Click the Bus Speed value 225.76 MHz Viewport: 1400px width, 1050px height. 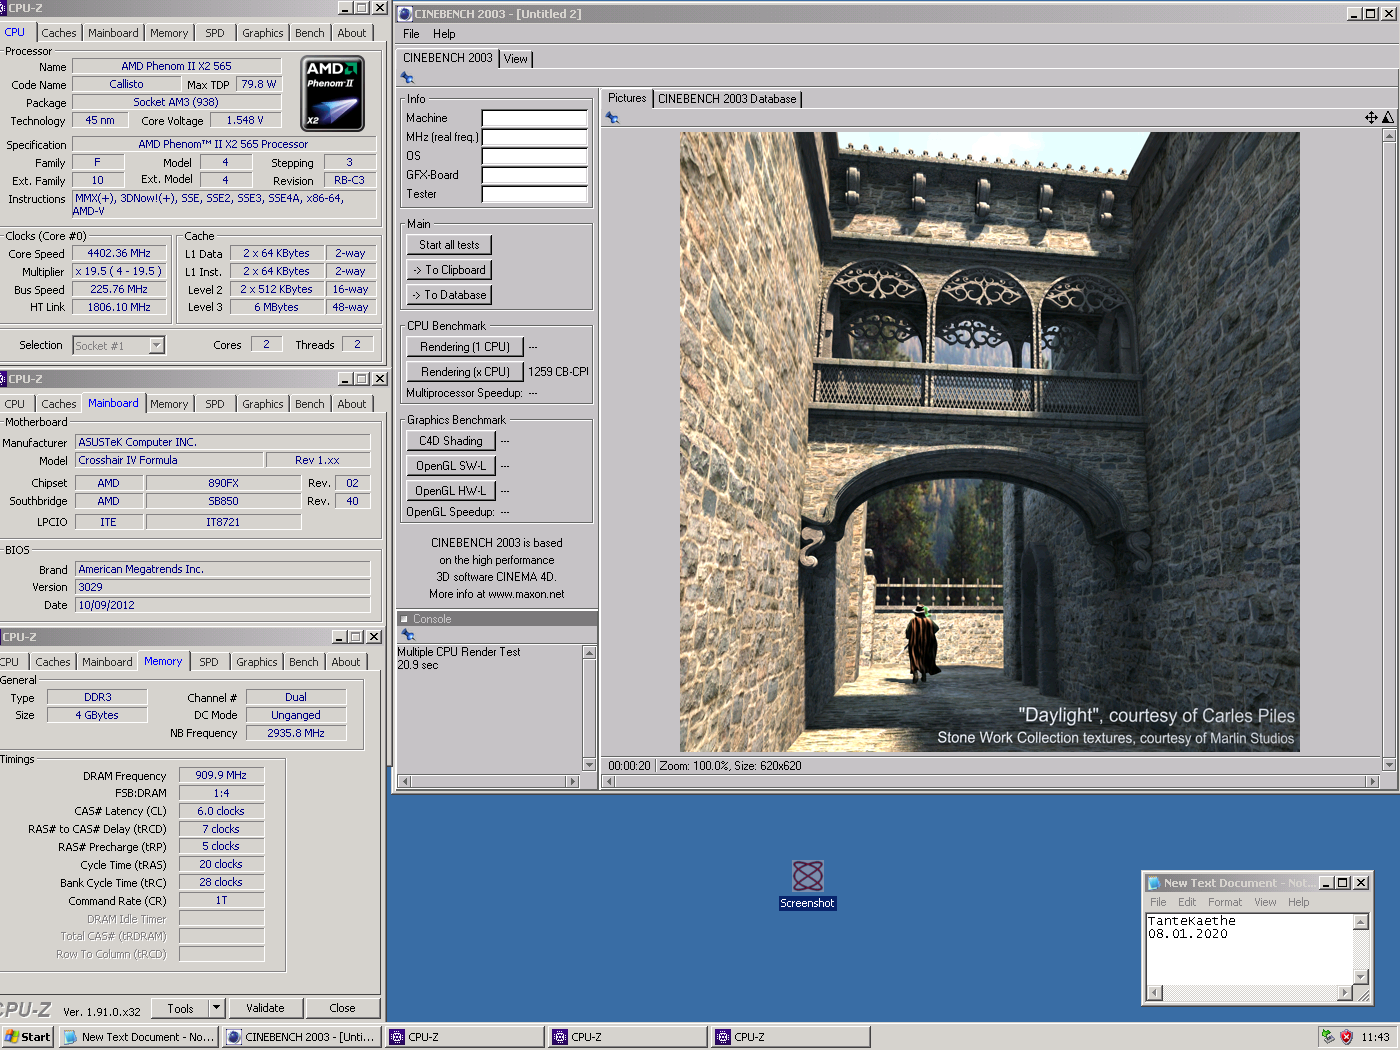pos(118,290)
